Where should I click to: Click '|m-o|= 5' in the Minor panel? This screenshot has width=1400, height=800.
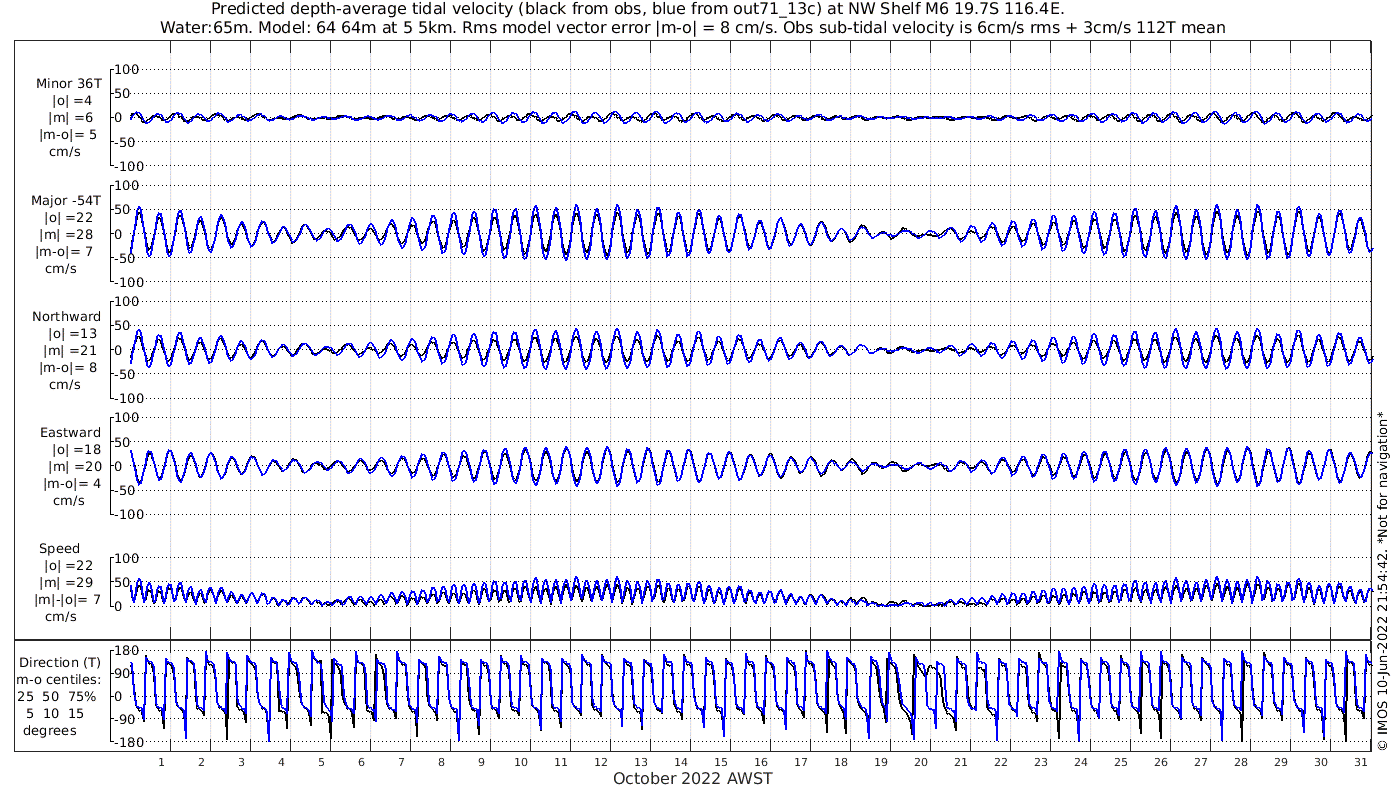pos(68,135)
